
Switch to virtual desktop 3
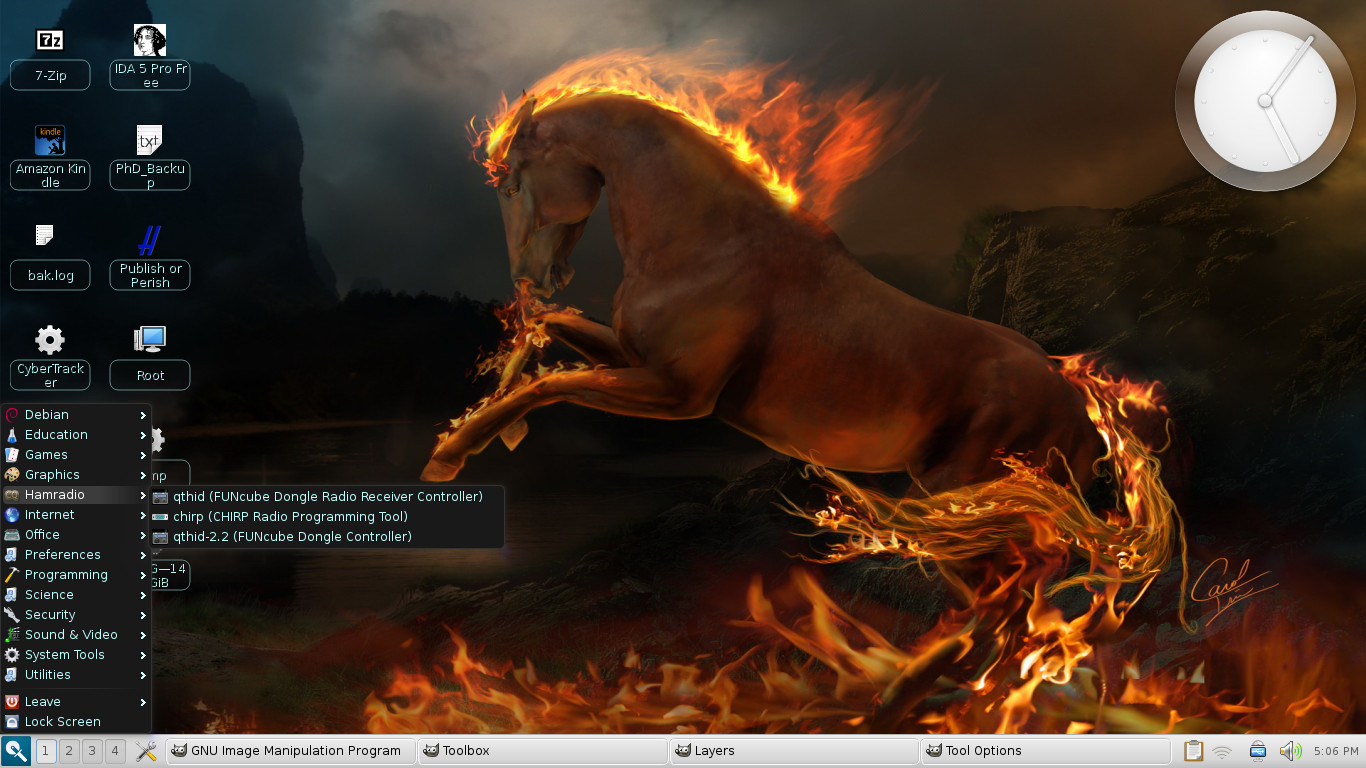(92, 750)
